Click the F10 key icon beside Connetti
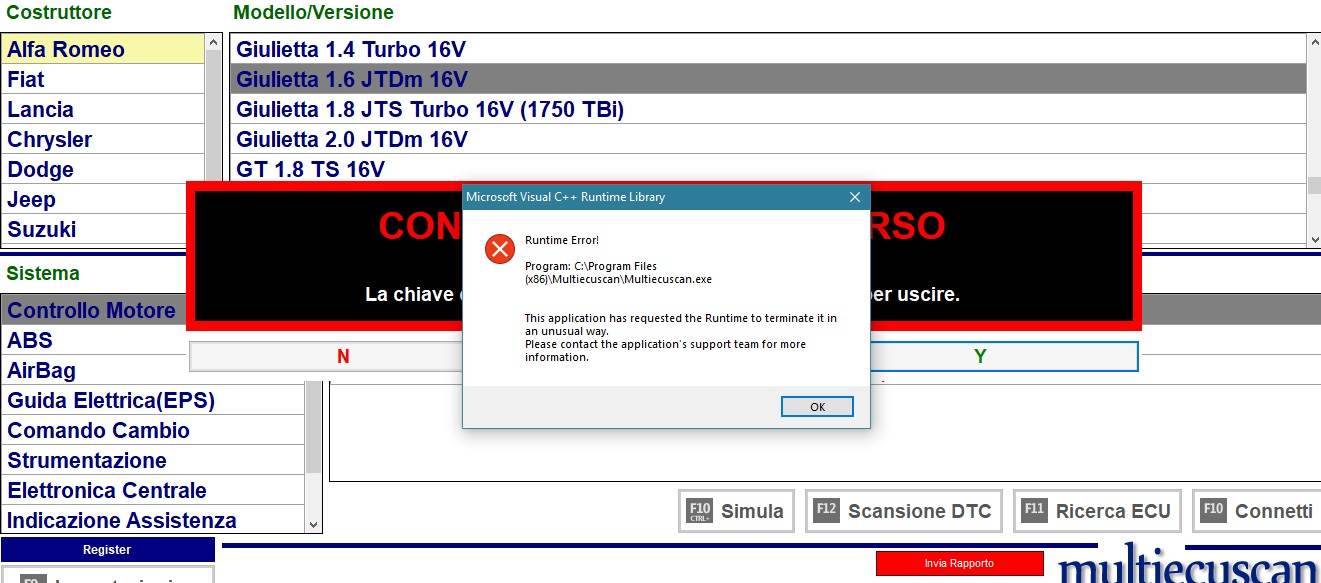This screenshot has height=583, width=1321. 1213,510
